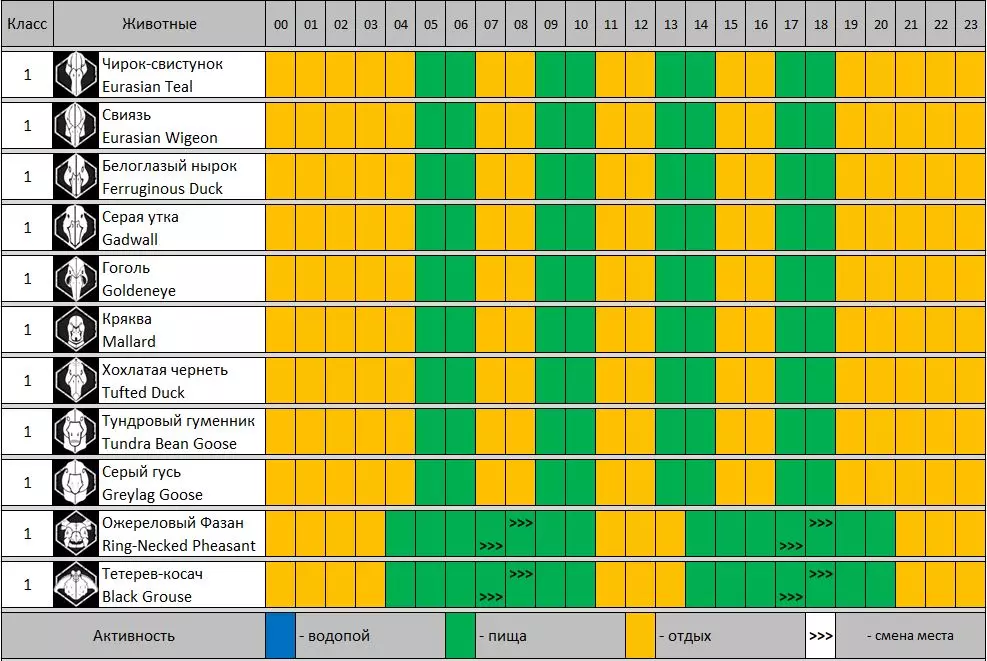The image size is (987, 661).
Task: Click Mallard green cell at hour 13
Action: coord(670,329)
